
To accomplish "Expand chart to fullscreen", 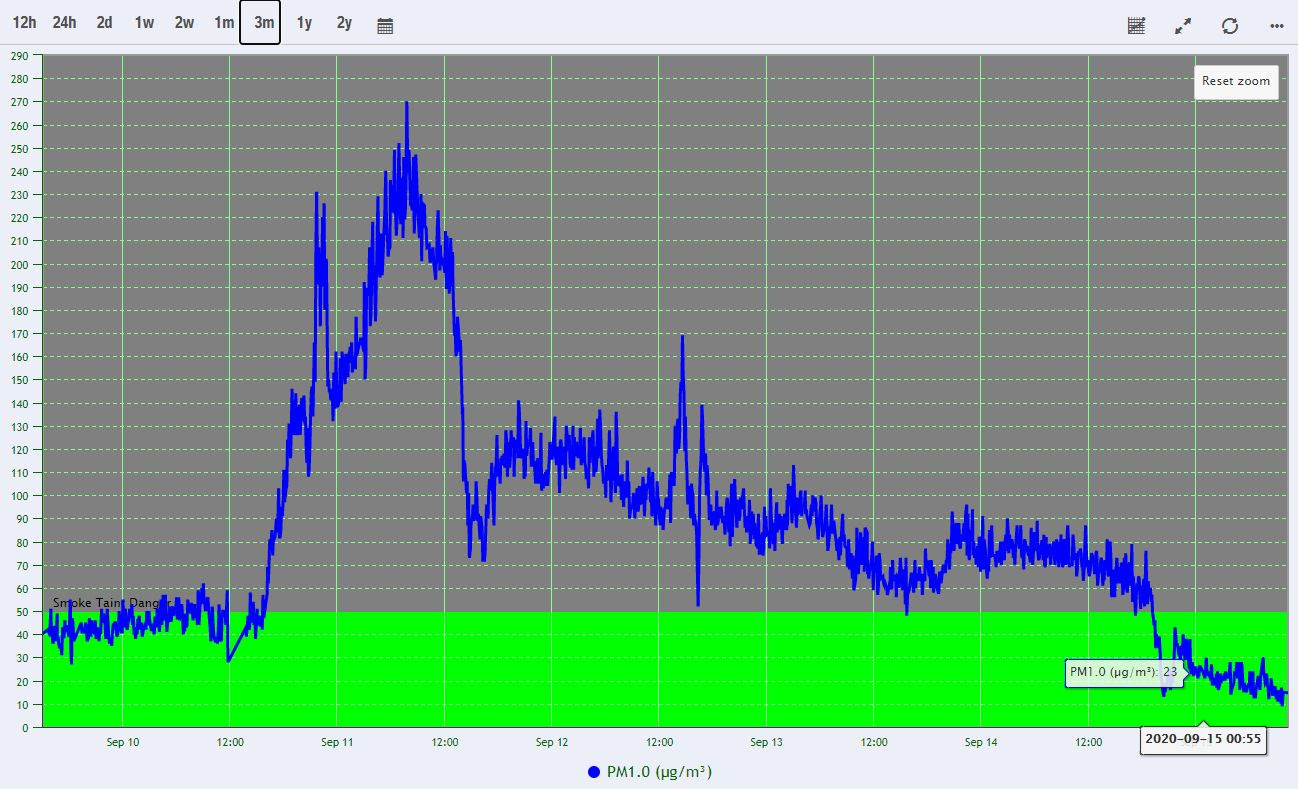I will 1183,26.
